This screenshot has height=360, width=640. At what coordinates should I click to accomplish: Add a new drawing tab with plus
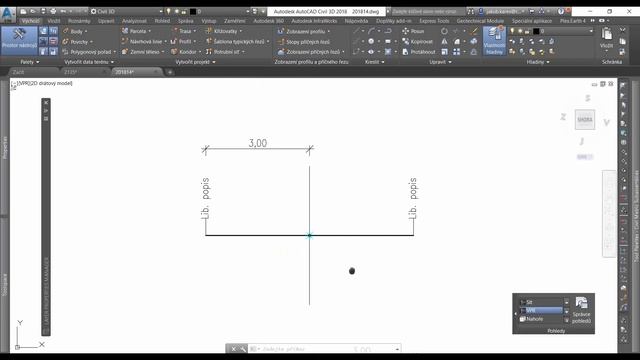[170, 72]
